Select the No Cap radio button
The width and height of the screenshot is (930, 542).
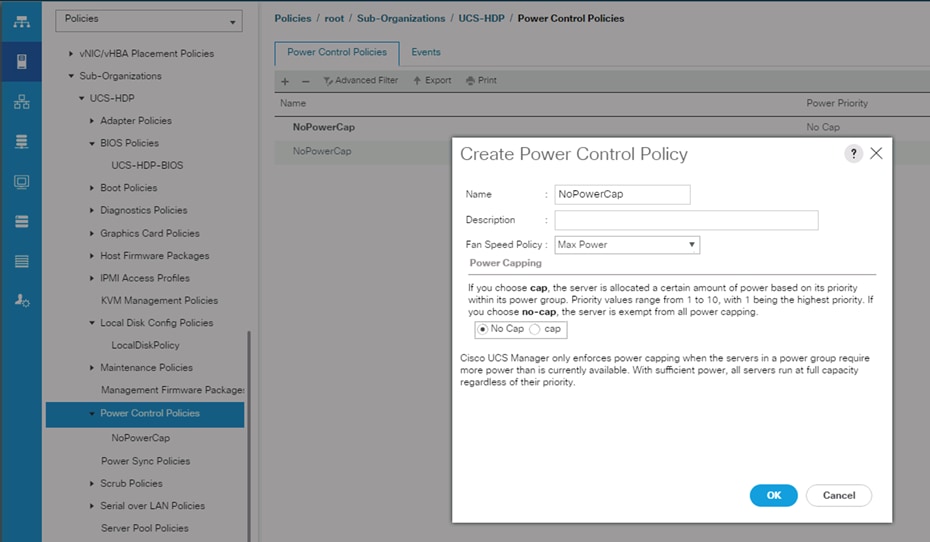pyautogui.click(x=483, y=329)
